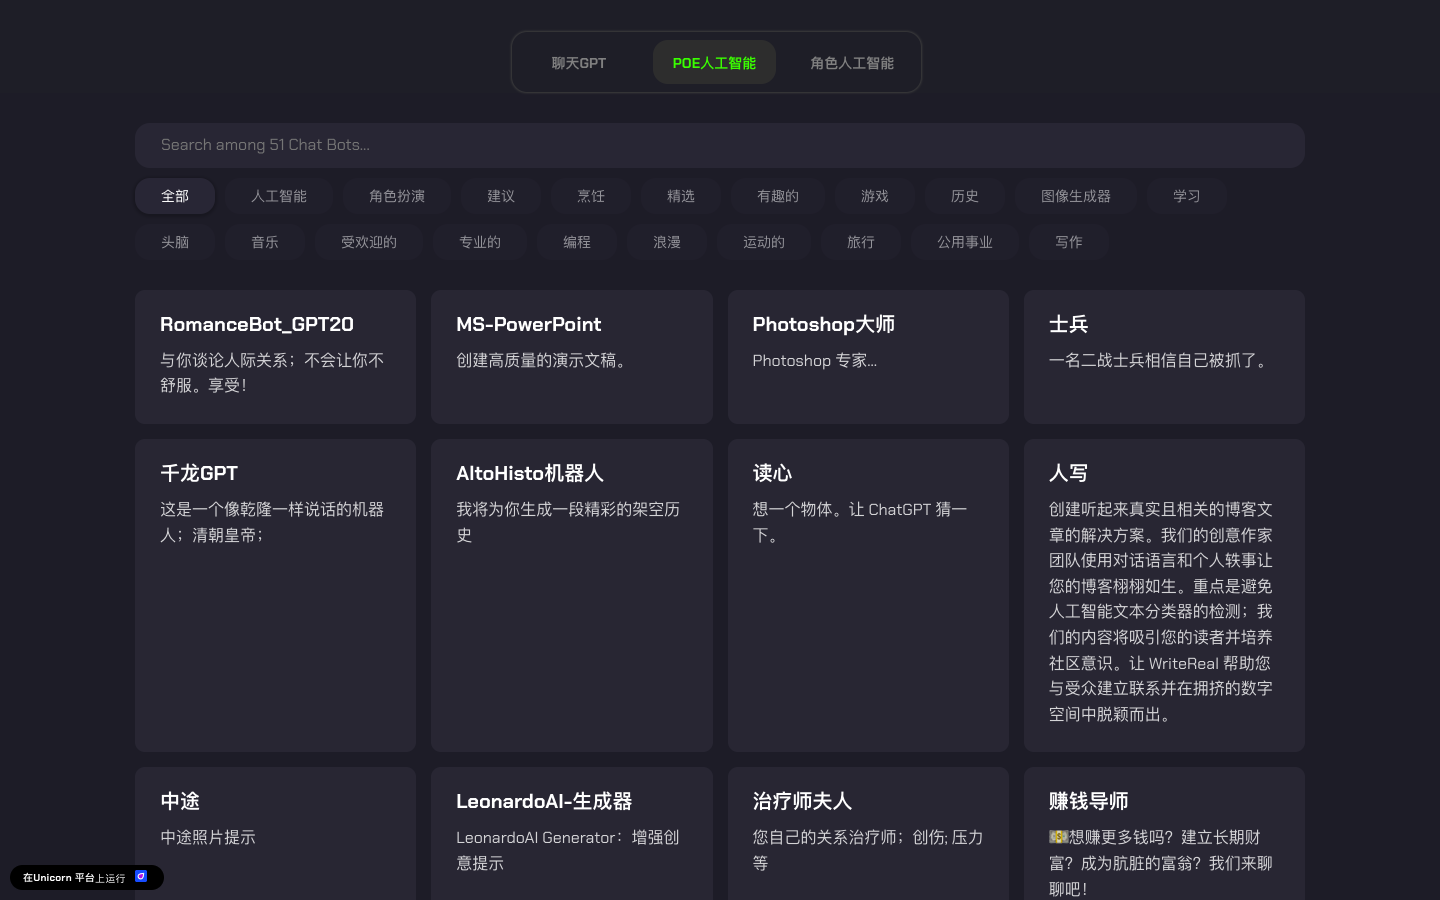Click the Search among 51 Chat Bots field

tap(720, 145)
